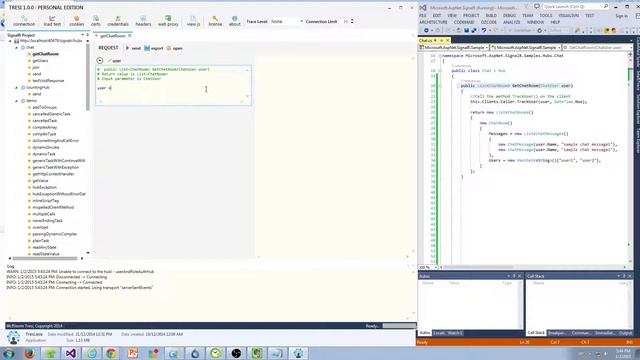
Task: Click Visual Studio undo button
Action: [484, 31]
